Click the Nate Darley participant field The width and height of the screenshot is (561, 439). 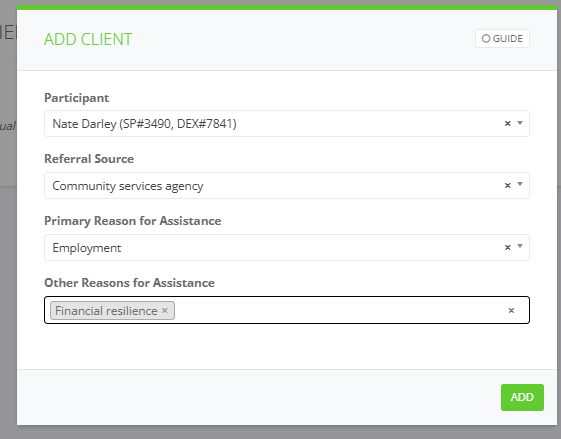[x=287, y=123]
